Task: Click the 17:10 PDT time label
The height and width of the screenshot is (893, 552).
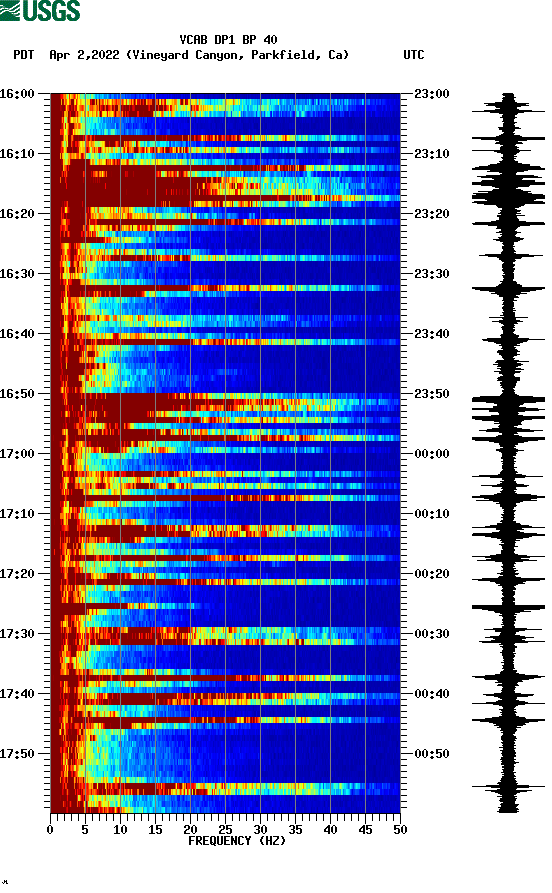Action: (17, 514)
